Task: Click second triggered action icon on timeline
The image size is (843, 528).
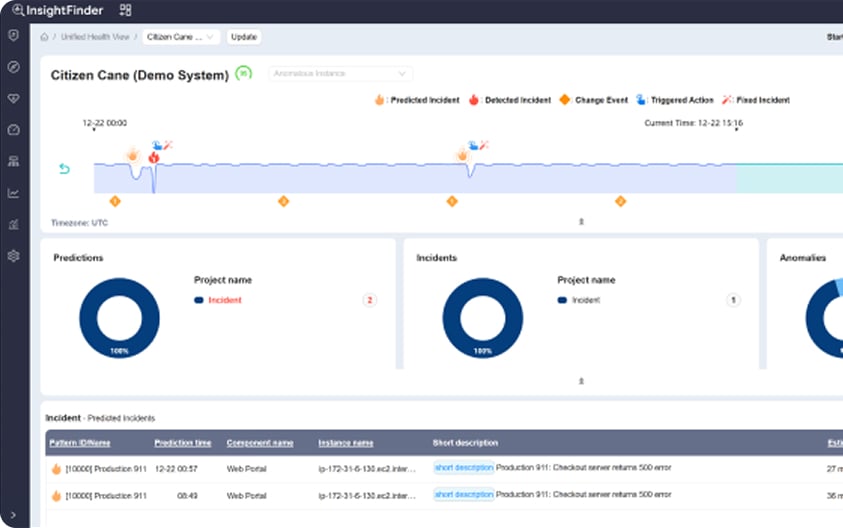Action: click(x=473, y=145)
